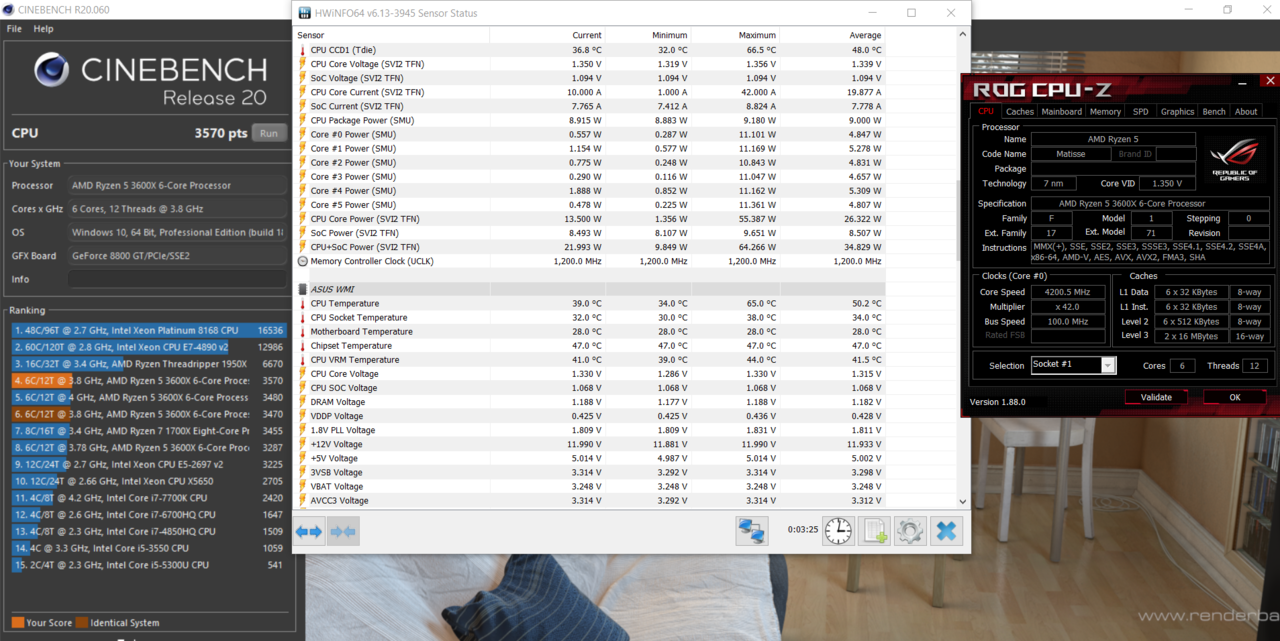Select ranking entry Intel Core i7-7700K

click(x=149, y=498)
